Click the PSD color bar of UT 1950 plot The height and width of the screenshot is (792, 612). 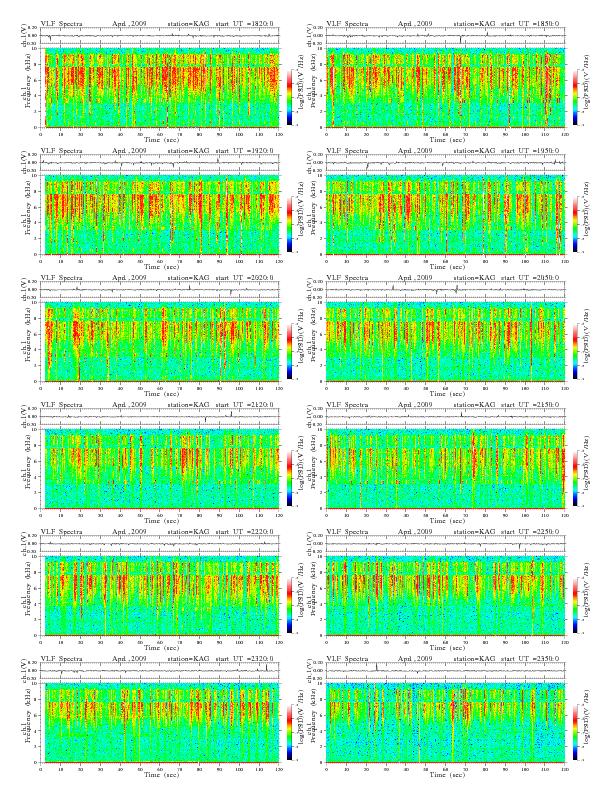[x=576, y=224]
